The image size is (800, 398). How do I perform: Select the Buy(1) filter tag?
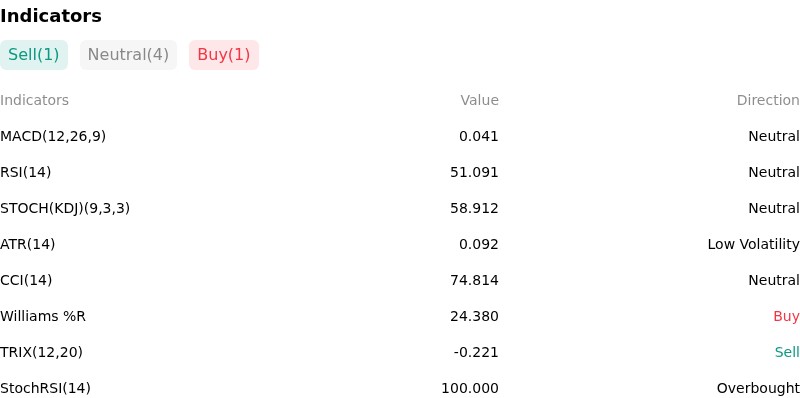click(224, 55)
